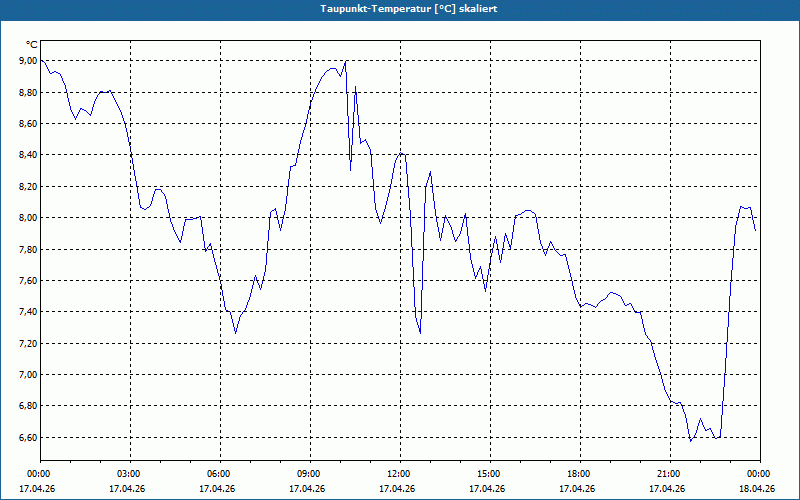This screenshot has width=800, height=500.
Task: Select the 7,80 y-axis label
Action: tap(29, 249)
